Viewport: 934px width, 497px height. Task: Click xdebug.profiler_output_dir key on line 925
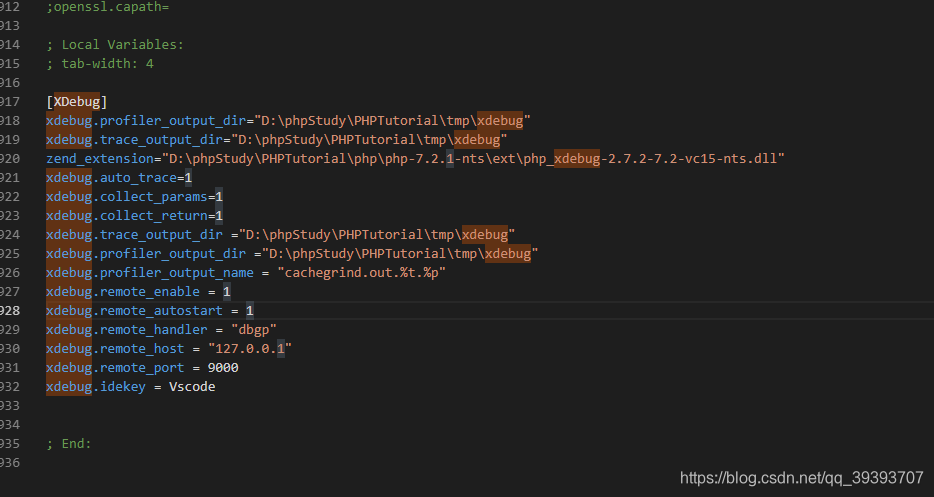click(x=146, y=253)
